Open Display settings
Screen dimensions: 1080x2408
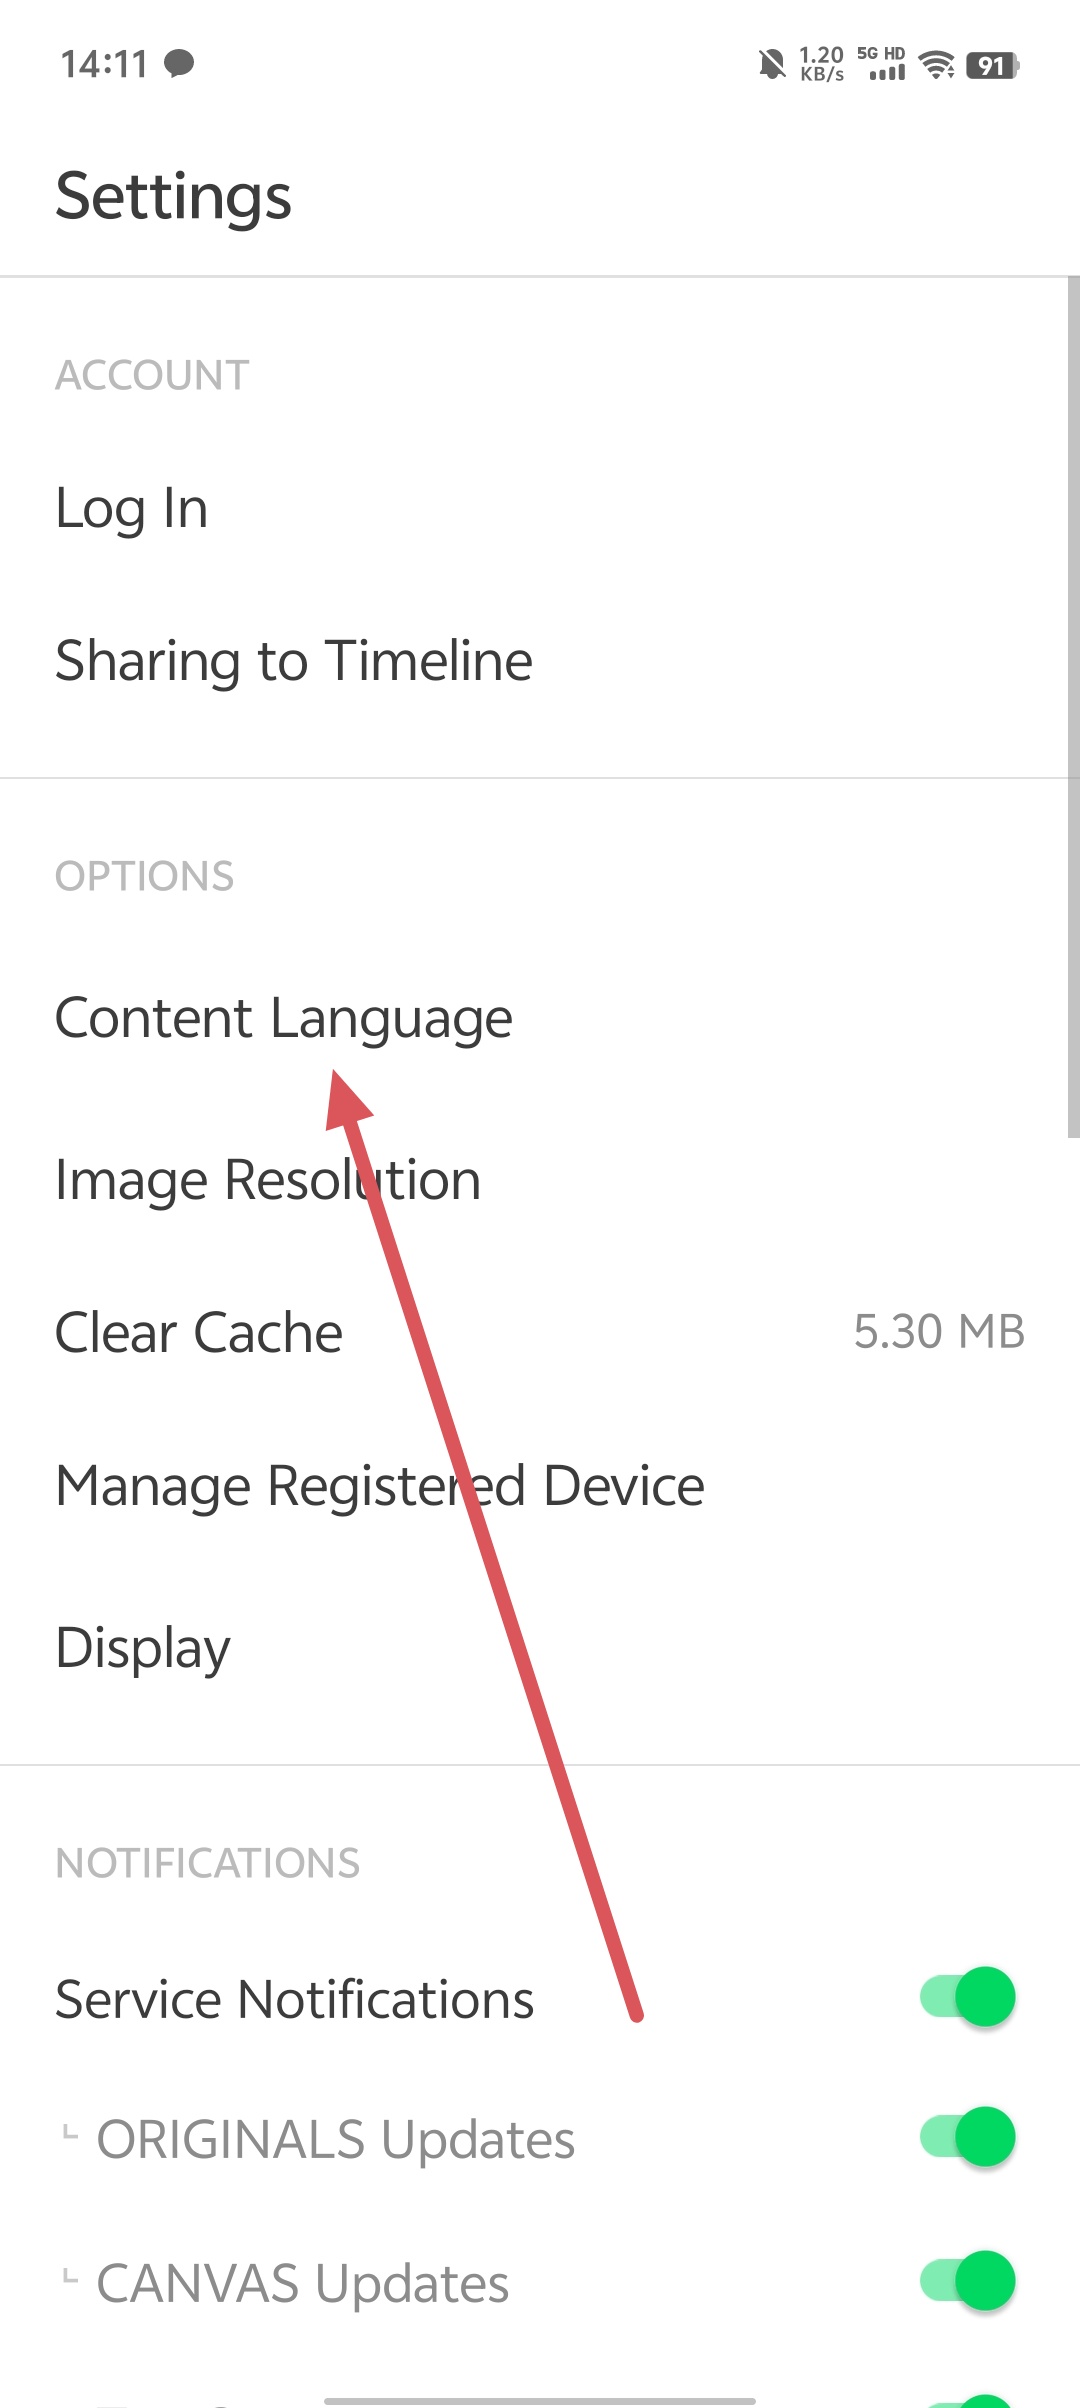point(540,1646)
